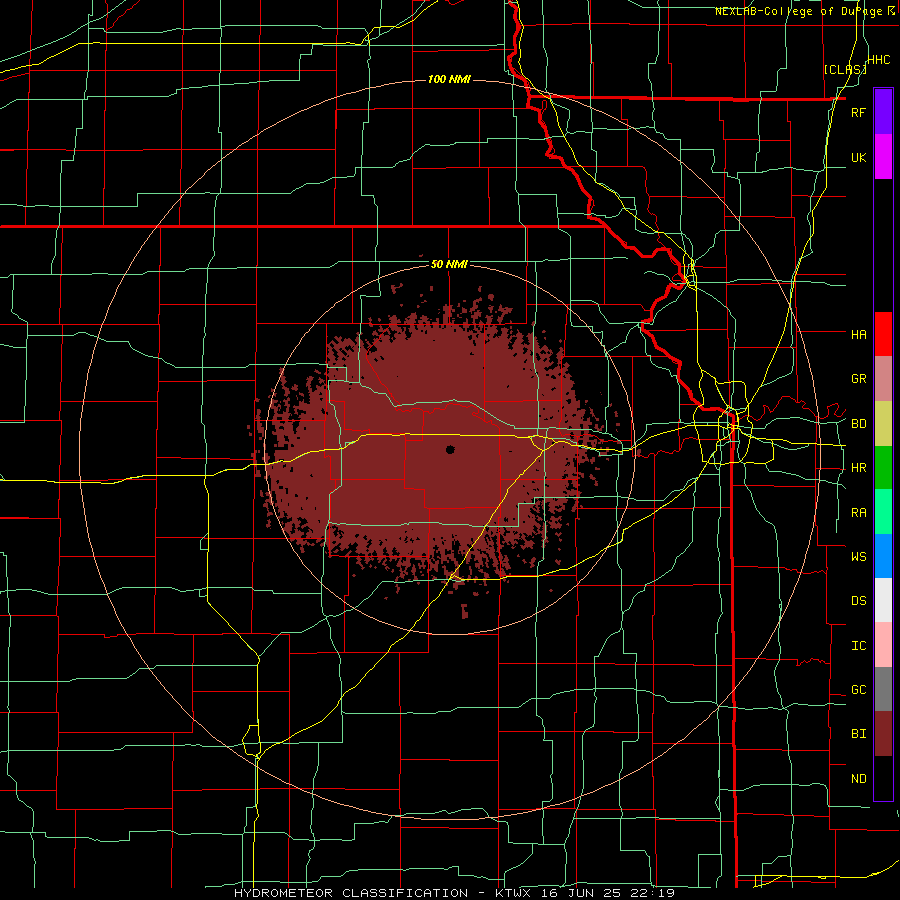Click the WS legend label

click(x=858, y=557)
